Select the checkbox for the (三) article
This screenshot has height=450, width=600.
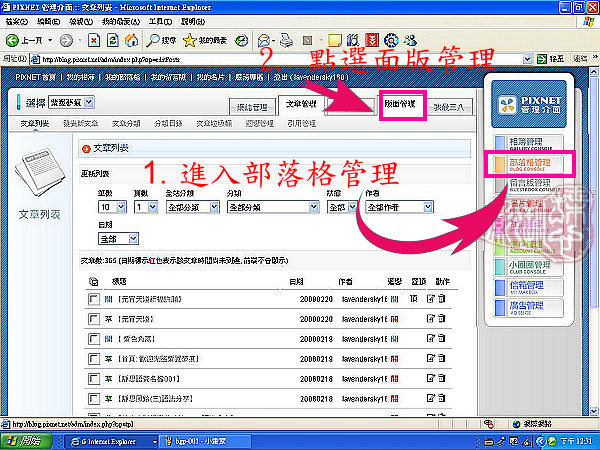93,399
